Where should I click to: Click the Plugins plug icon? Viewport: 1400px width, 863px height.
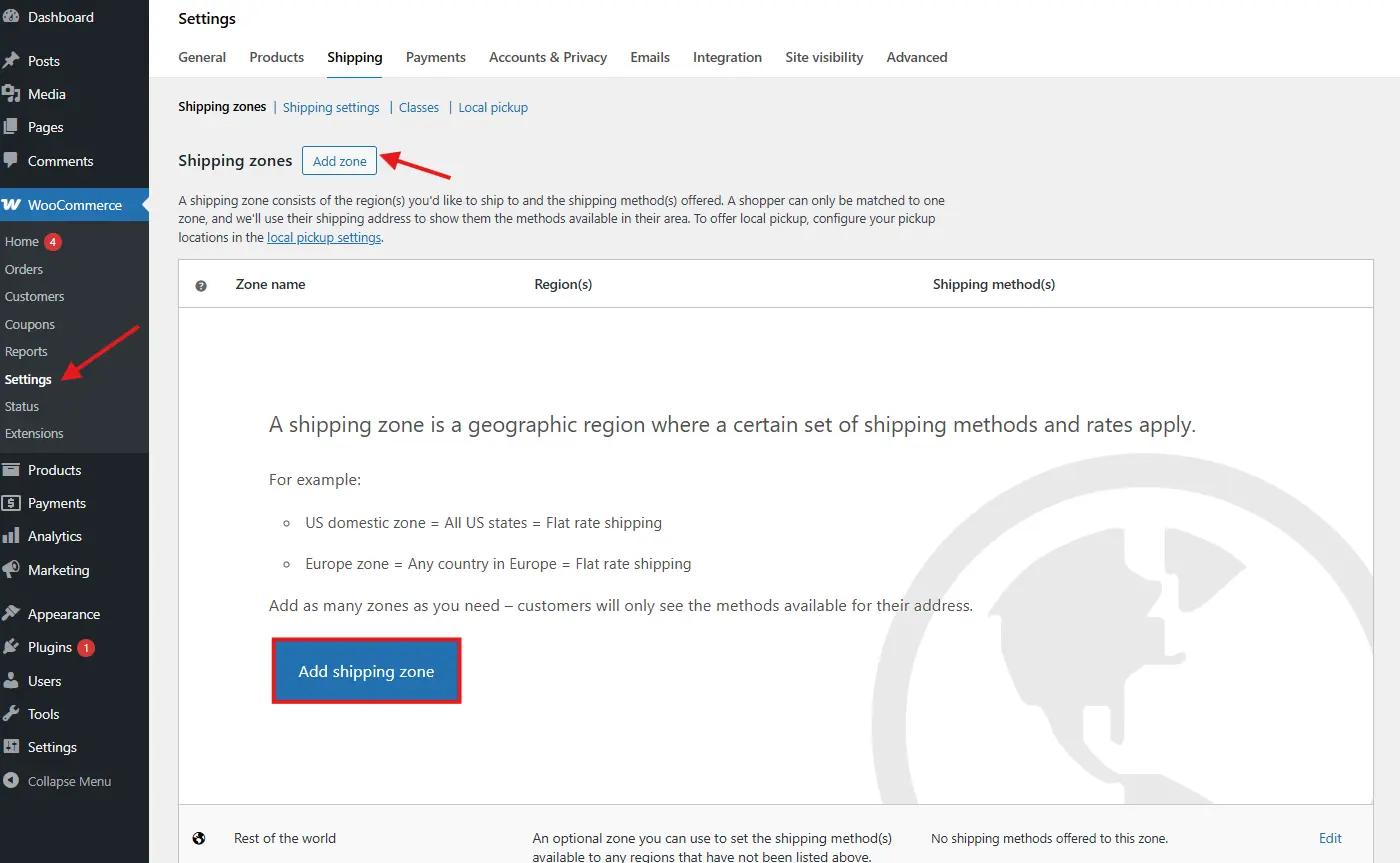(x=11, y=647)
